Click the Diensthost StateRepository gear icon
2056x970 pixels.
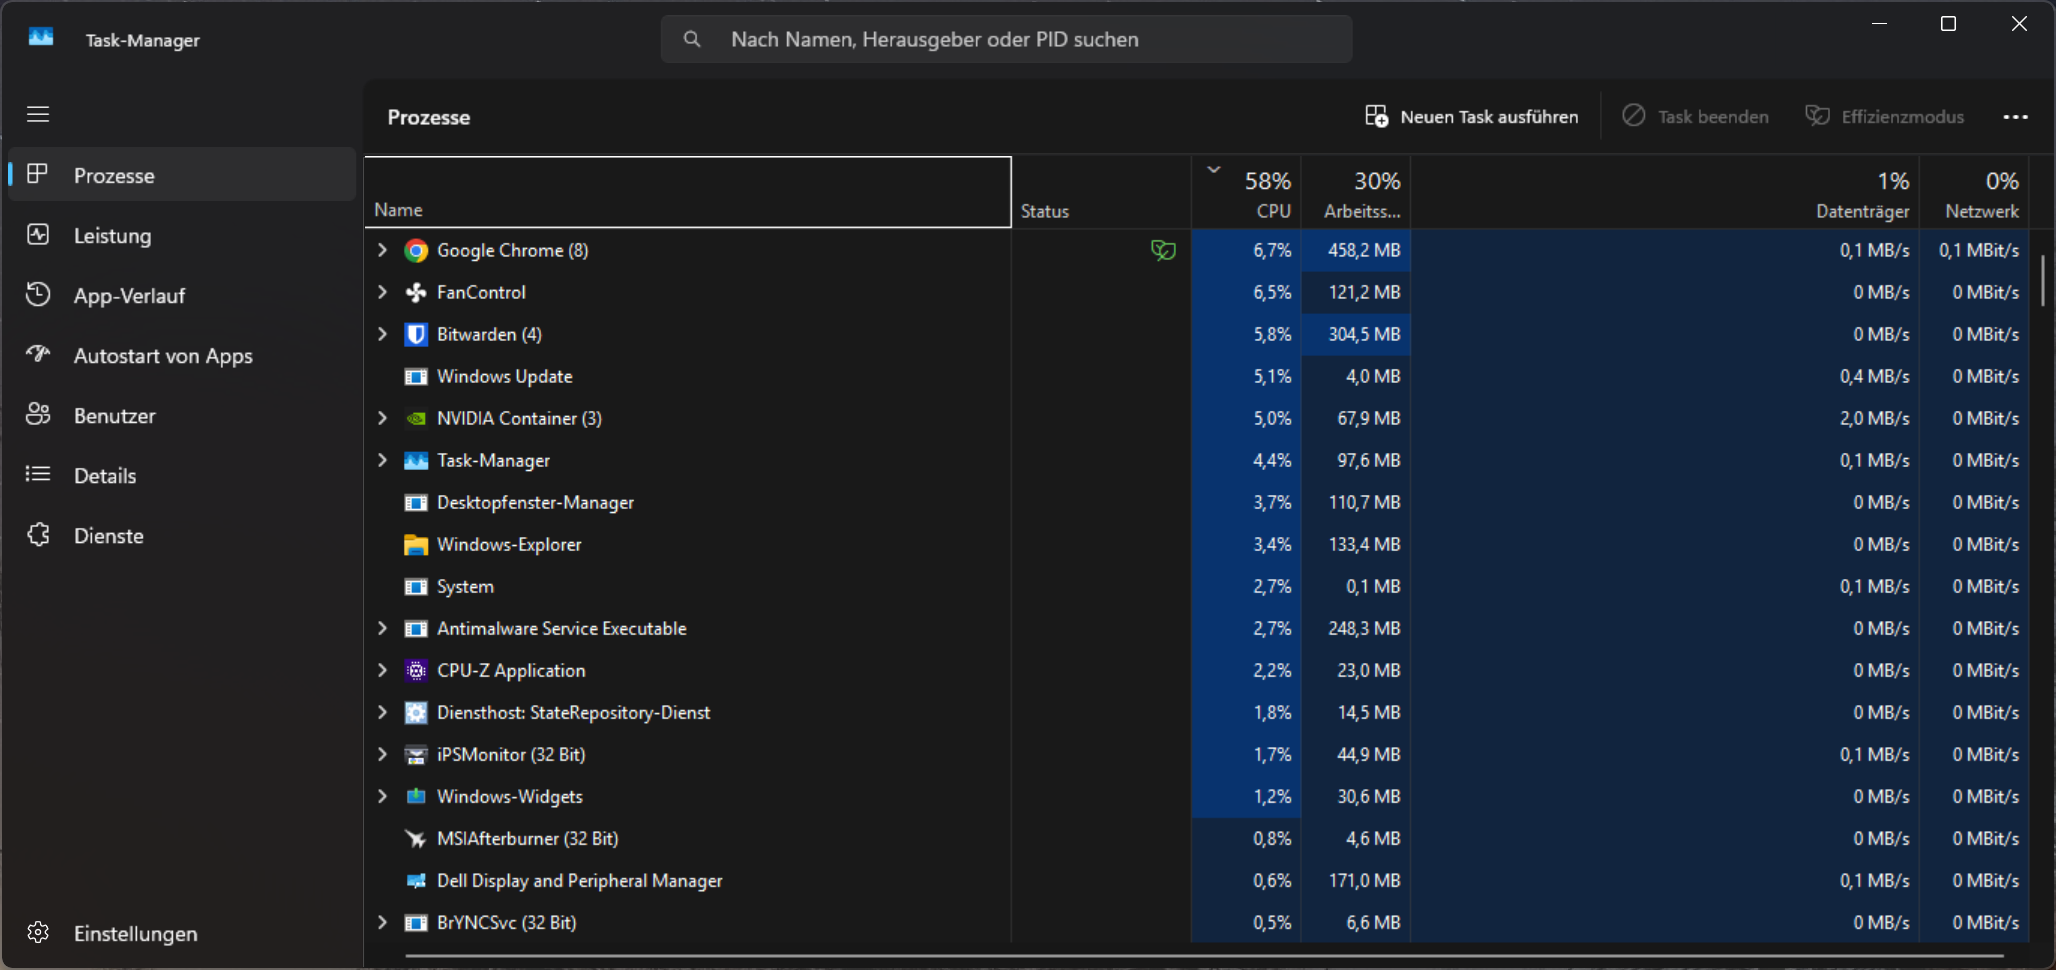416,713
